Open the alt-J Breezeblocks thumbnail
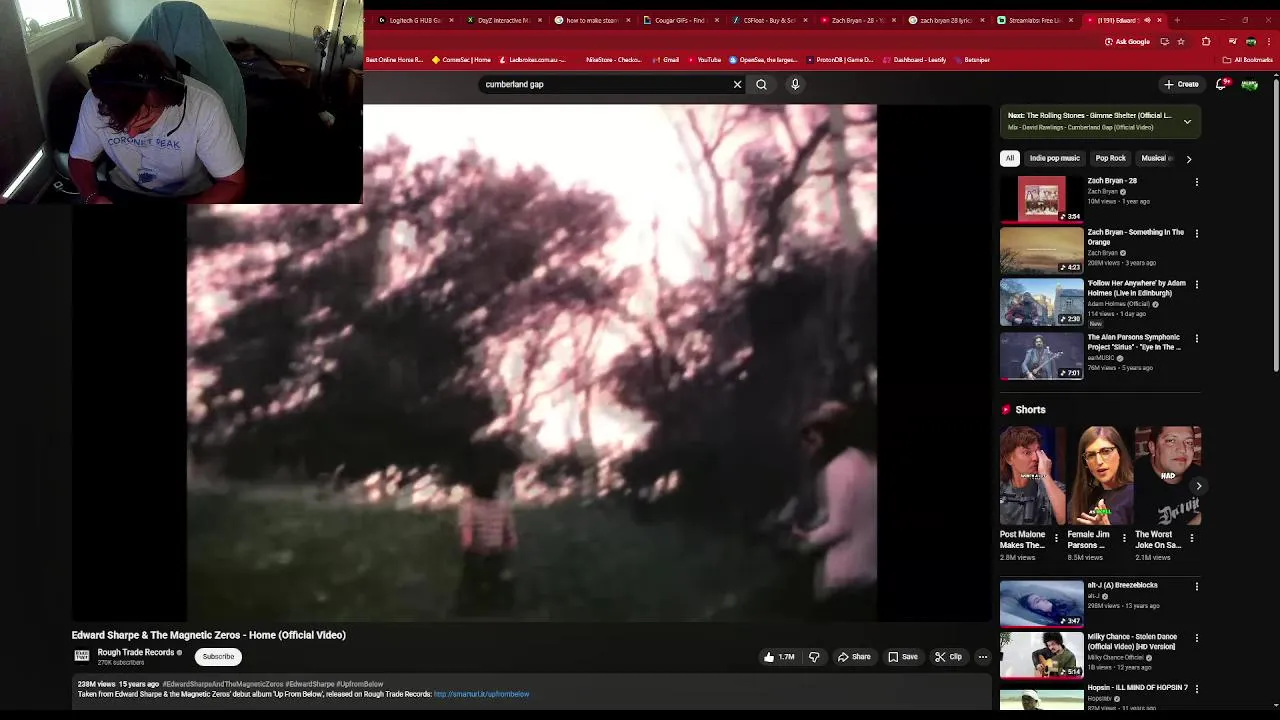Screen dimensions: 1280x720 [x=1042, y=603]
